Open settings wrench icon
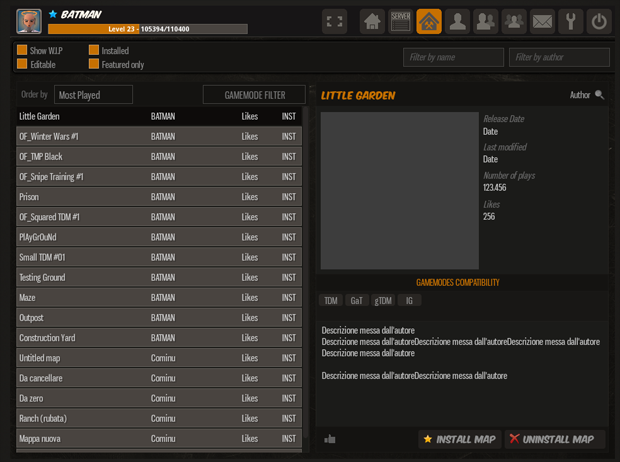Screen dimensions: 620x462 [571, 21]
